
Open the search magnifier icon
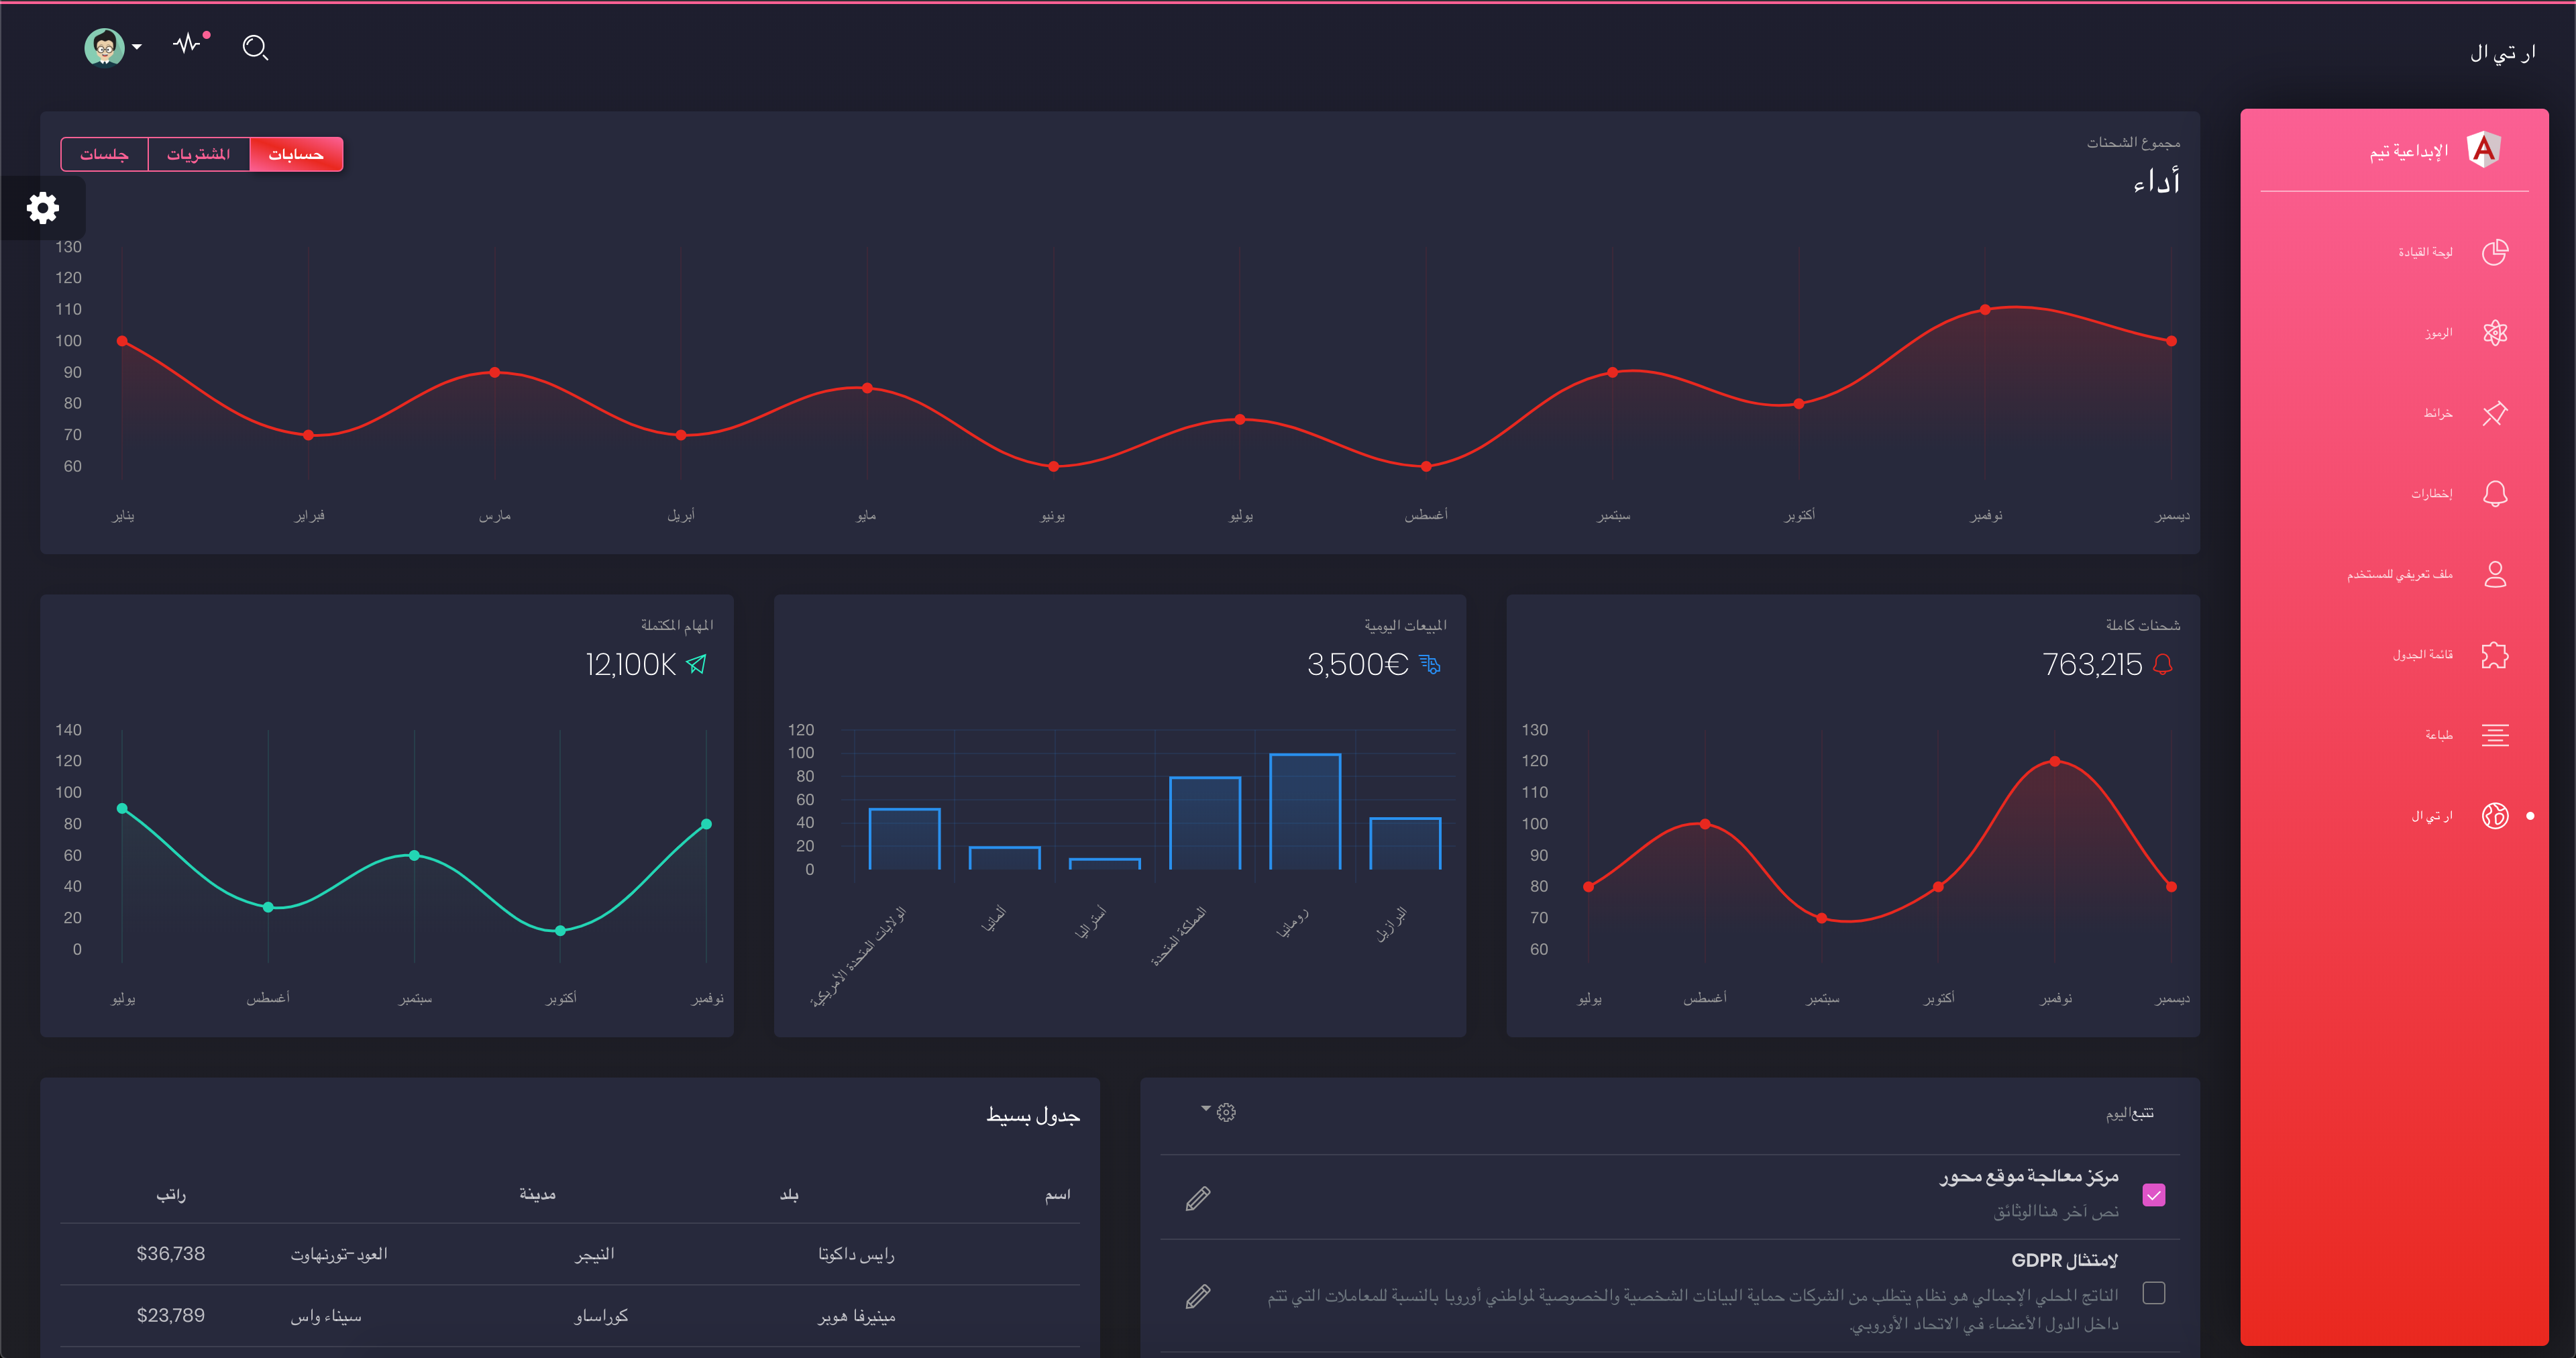255,48
